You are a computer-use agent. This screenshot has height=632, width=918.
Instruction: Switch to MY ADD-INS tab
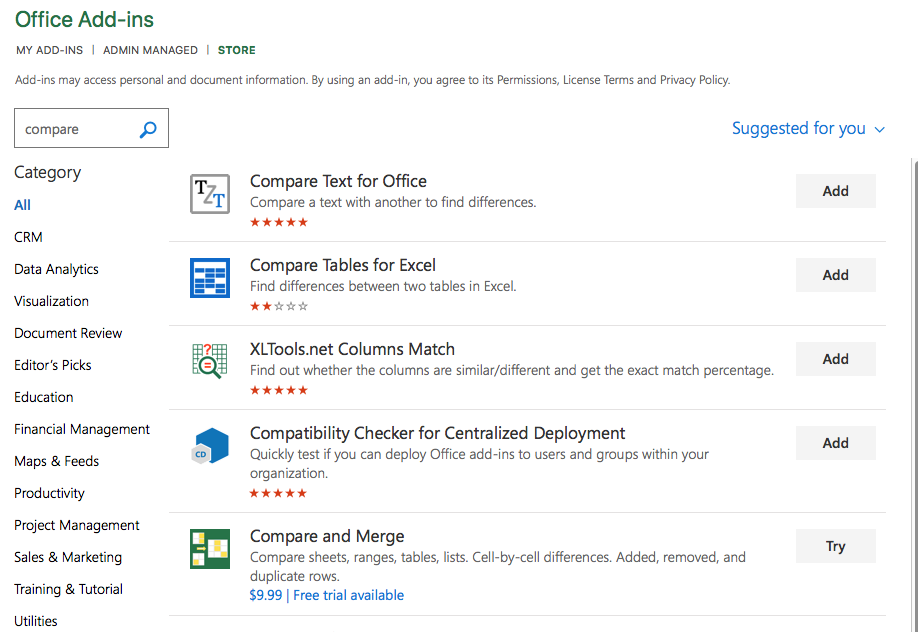(x=50, y=50)
